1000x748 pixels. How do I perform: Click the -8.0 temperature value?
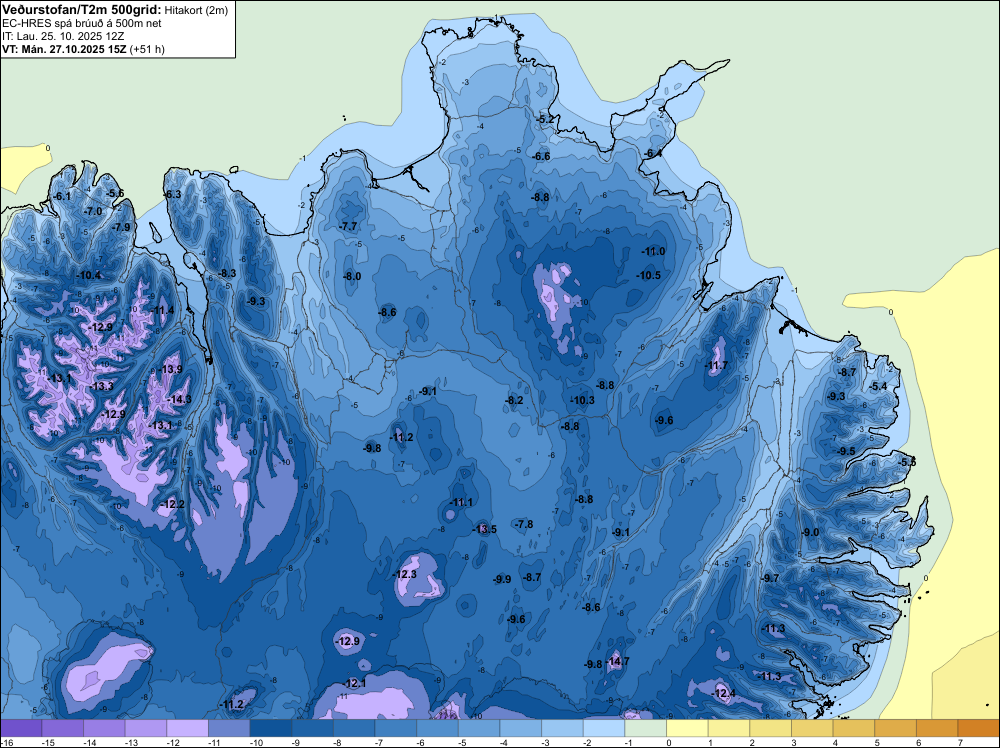352,277
